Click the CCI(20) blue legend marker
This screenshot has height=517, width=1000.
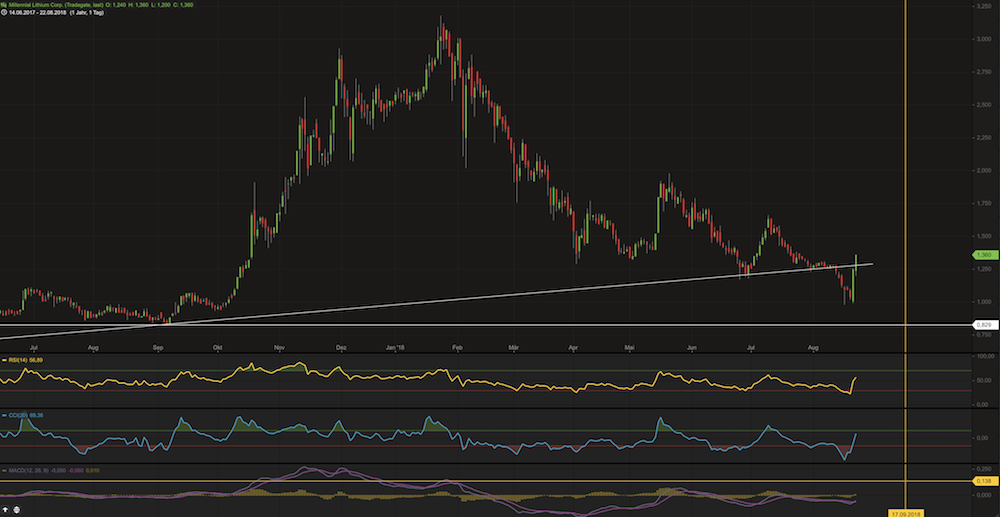tap(3, 413)
